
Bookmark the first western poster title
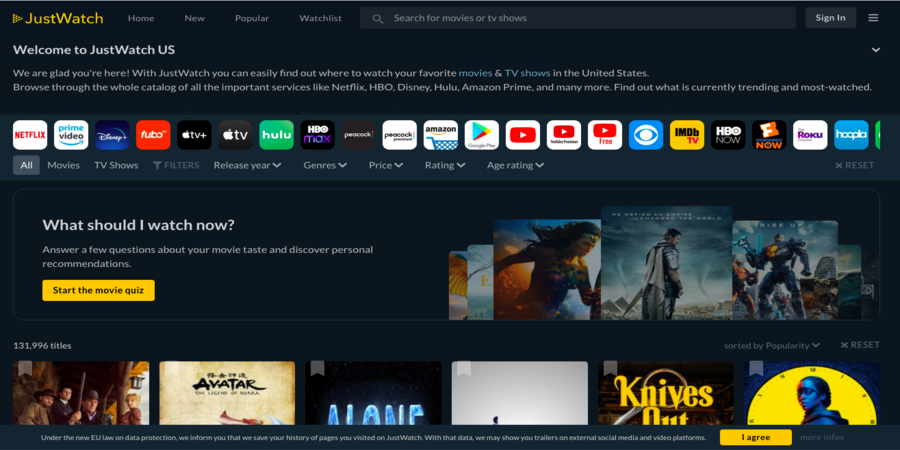(25, 368)
